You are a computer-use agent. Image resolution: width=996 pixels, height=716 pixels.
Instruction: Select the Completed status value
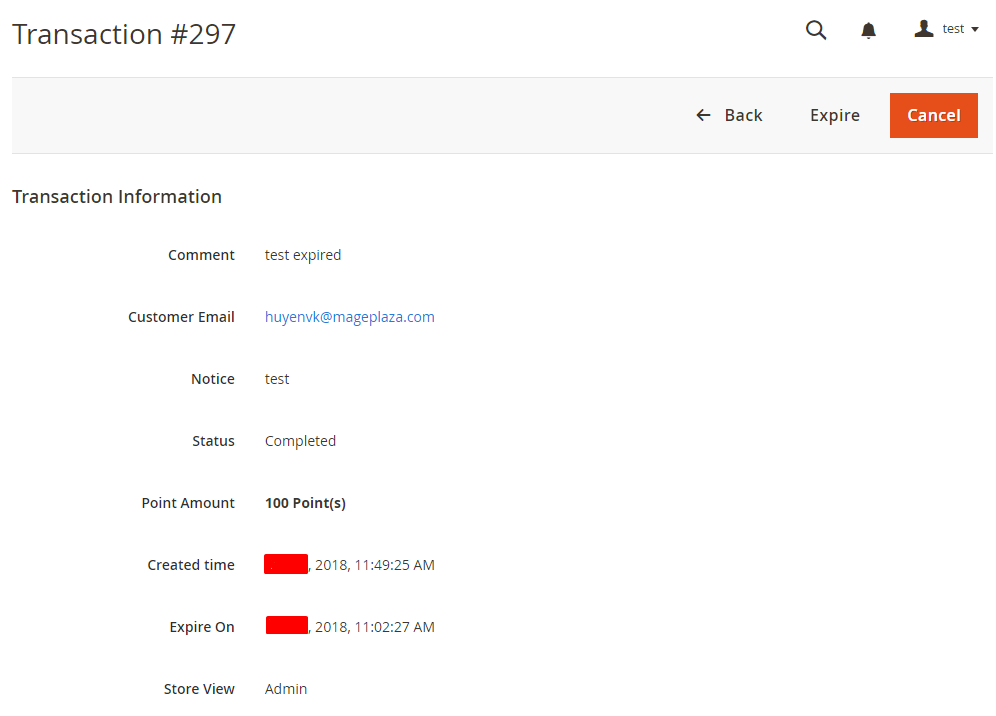(300, 441)
